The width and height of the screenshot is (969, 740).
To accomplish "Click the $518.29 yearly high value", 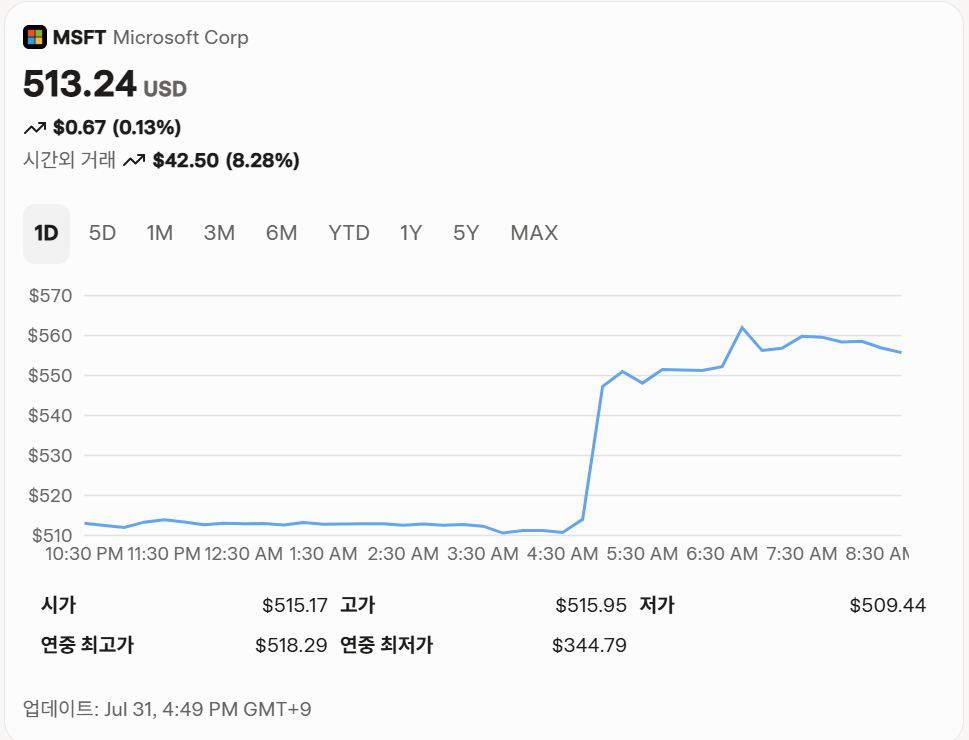I will [291, 645].
